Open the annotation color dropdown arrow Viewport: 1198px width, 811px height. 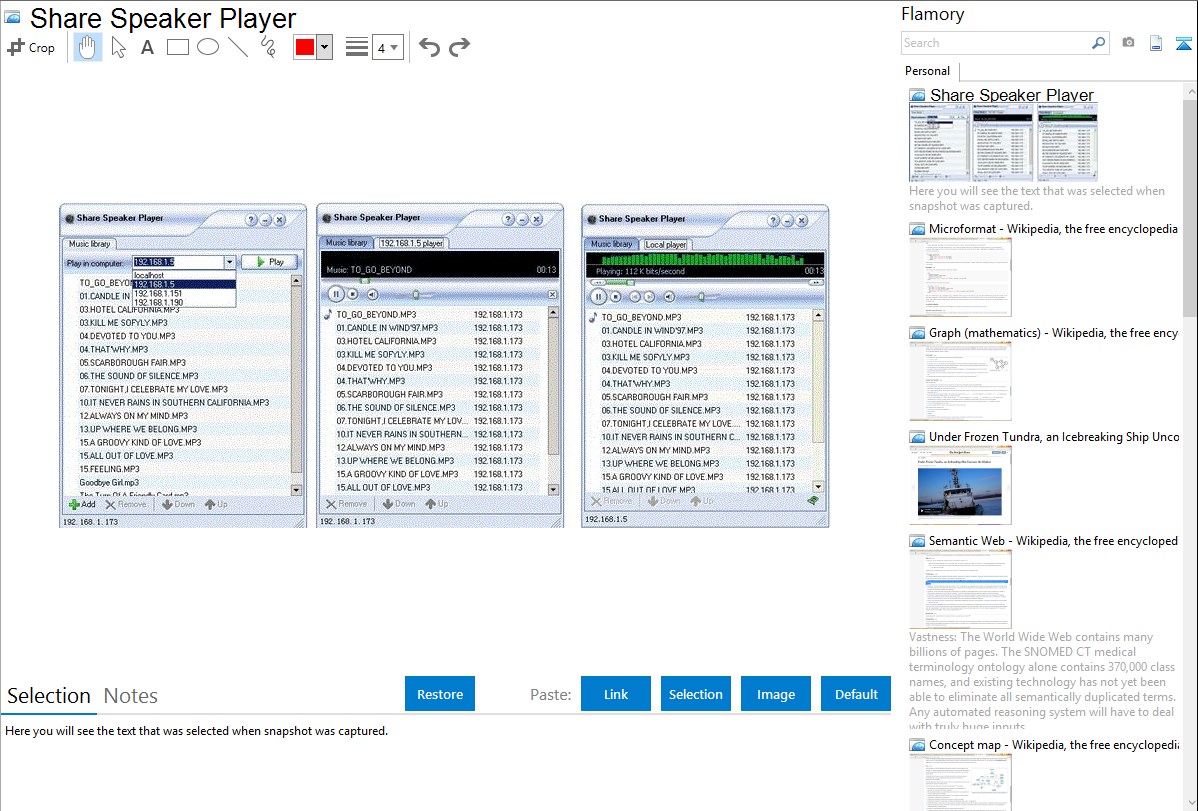coord(325,47)
